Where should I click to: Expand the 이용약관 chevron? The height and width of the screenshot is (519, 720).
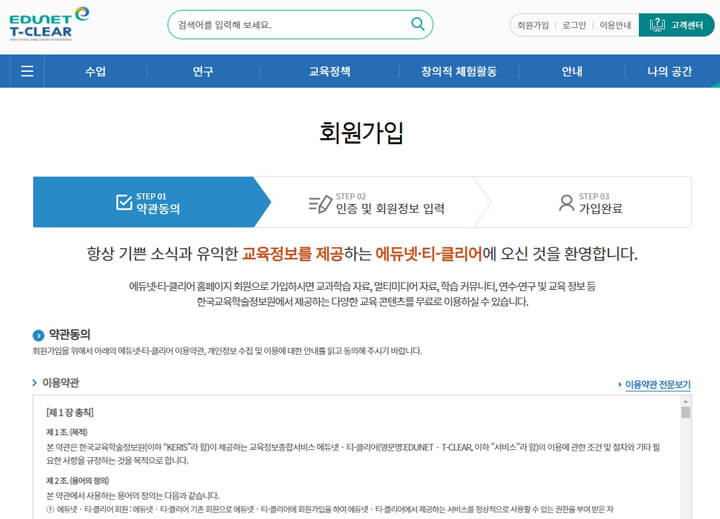point(34,383)
